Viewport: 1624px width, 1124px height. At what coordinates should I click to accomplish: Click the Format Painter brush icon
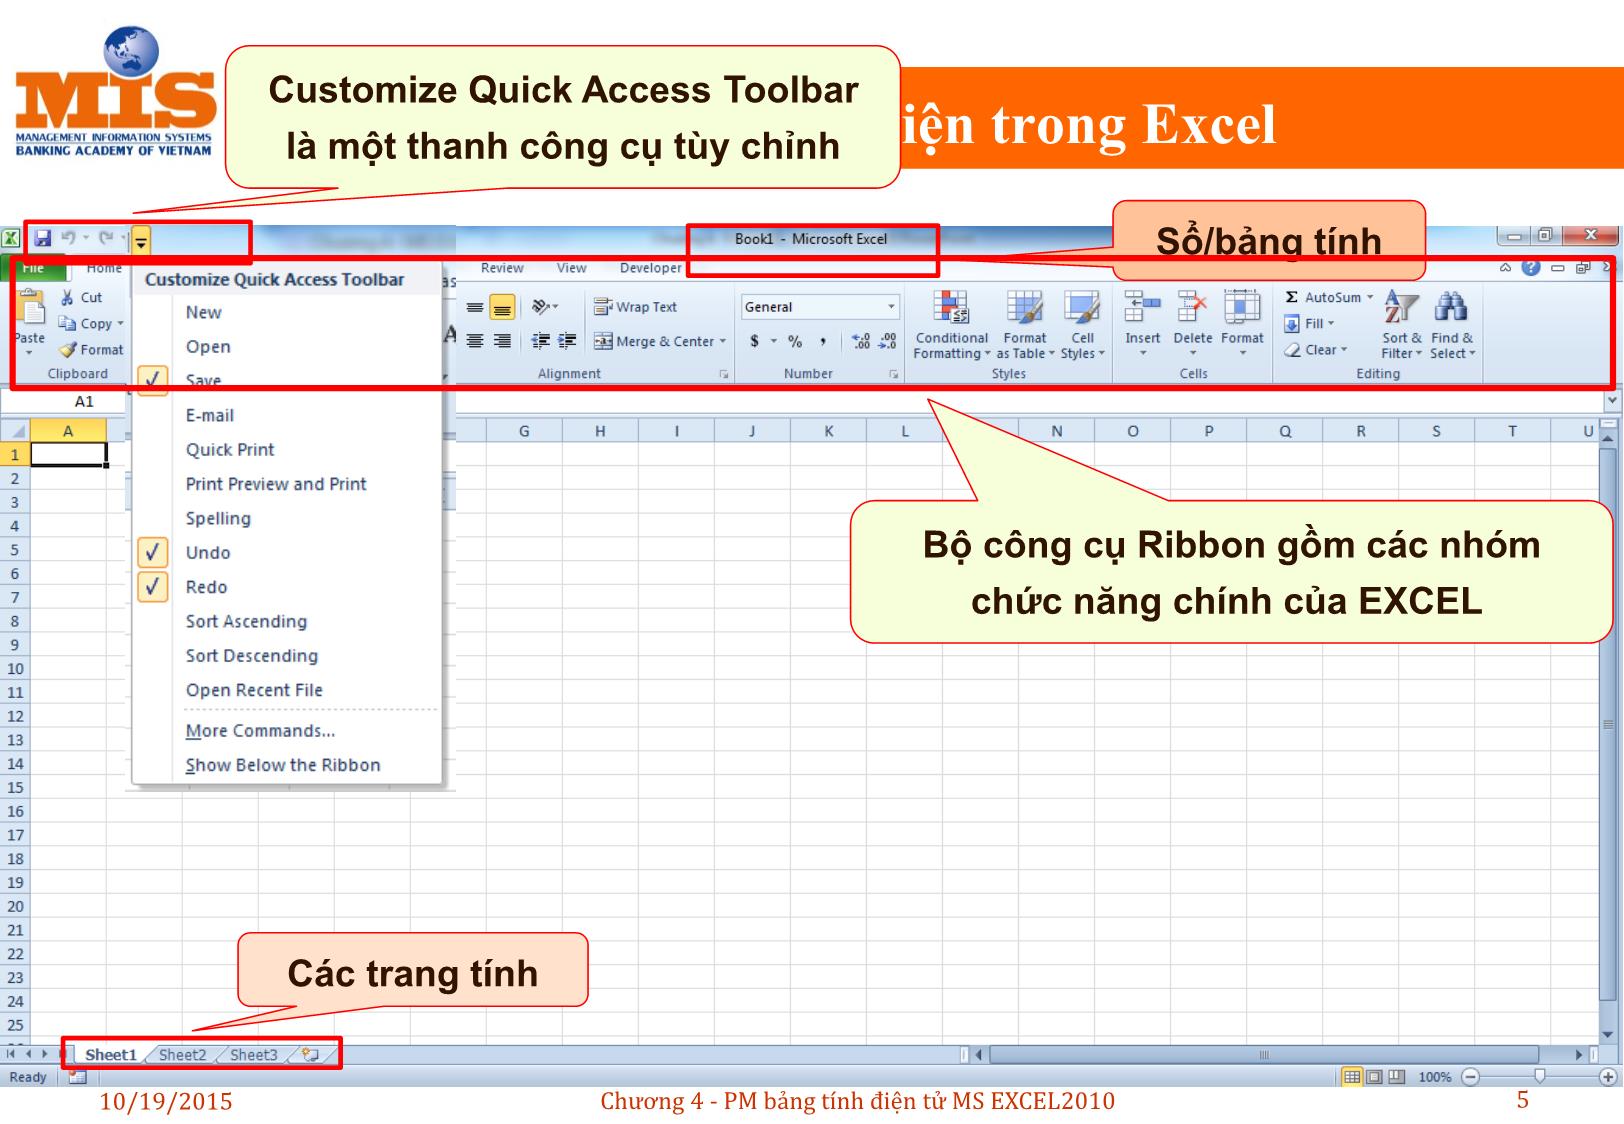coord(67,350)
